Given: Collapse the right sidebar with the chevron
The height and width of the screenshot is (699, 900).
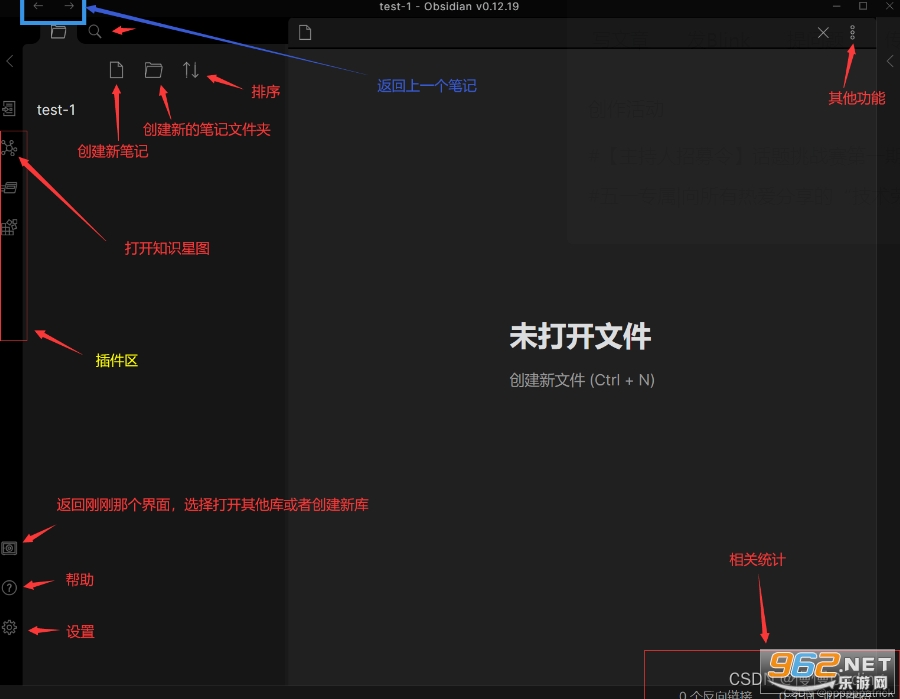Looking at the screenshot, I should (890, 61).
